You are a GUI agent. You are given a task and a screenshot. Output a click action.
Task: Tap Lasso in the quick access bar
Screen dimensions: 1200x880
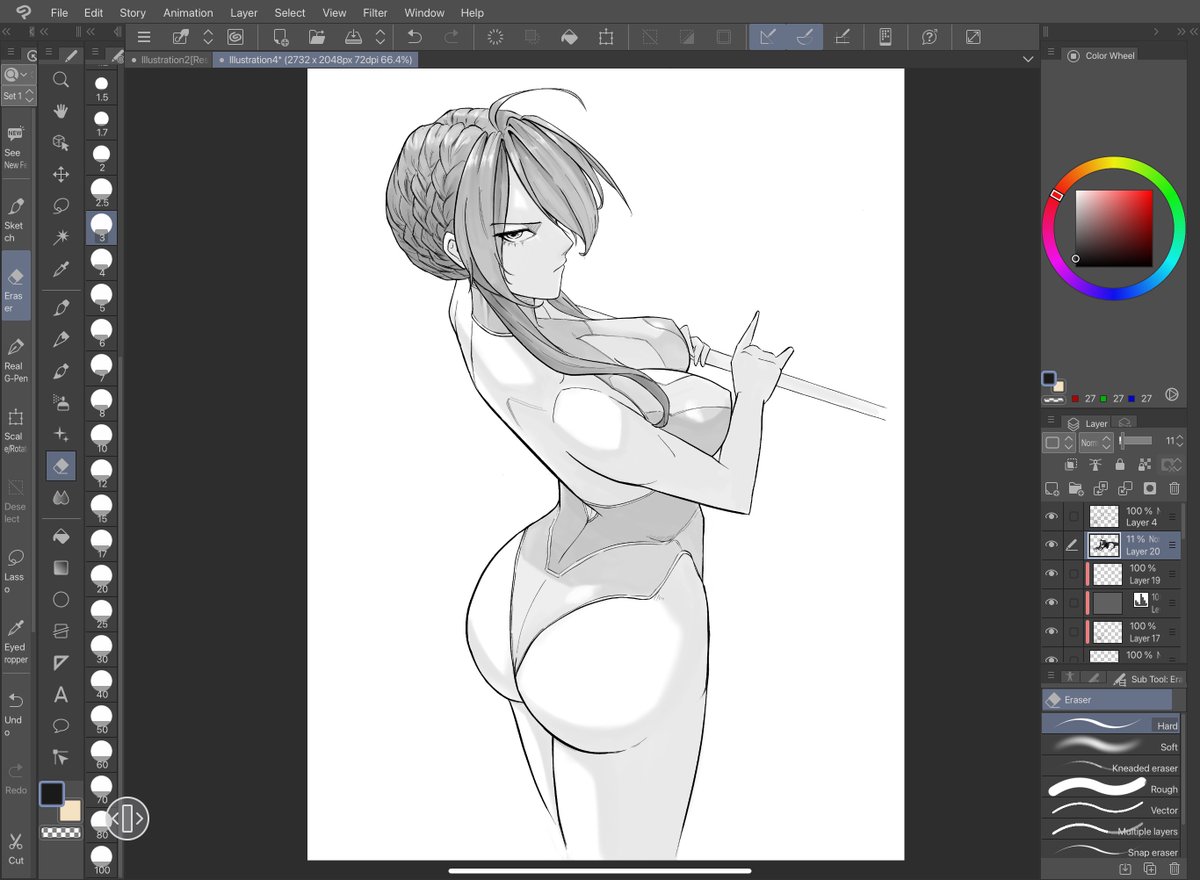[x=16, y=570]
